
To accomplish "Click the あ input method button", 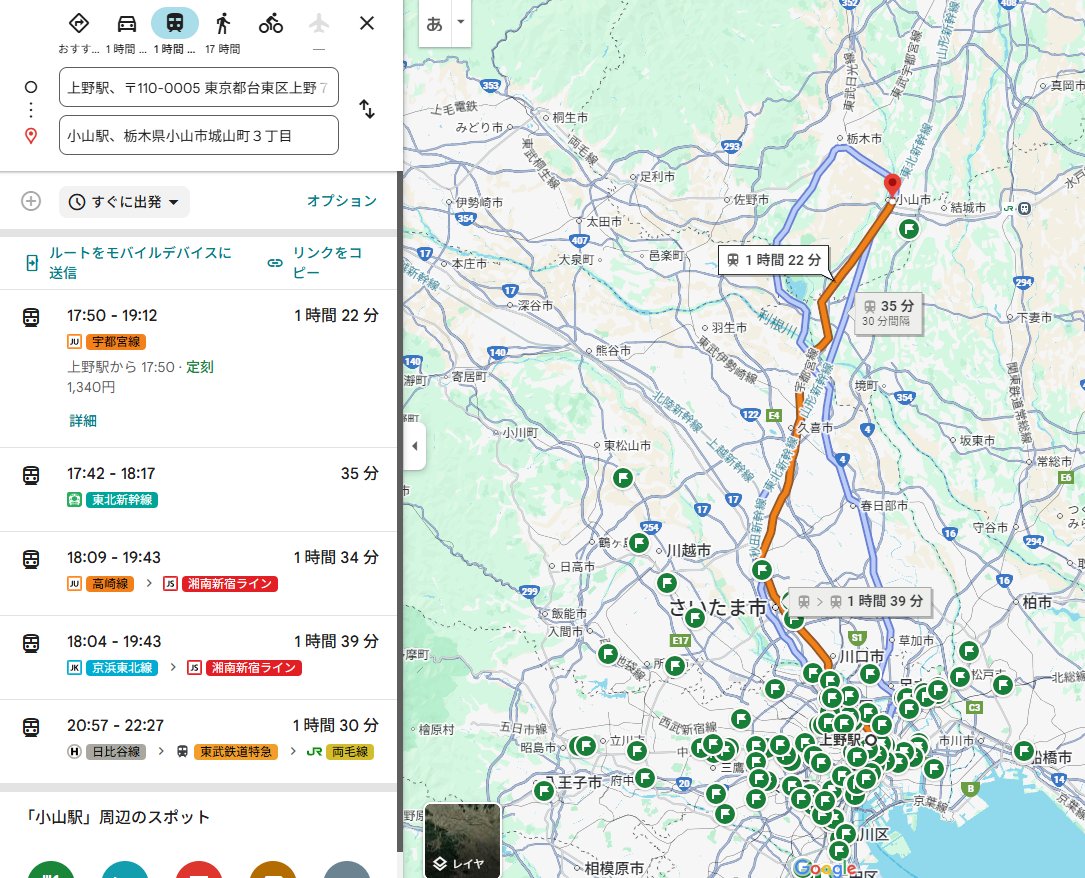I will [x=435, y=24].
